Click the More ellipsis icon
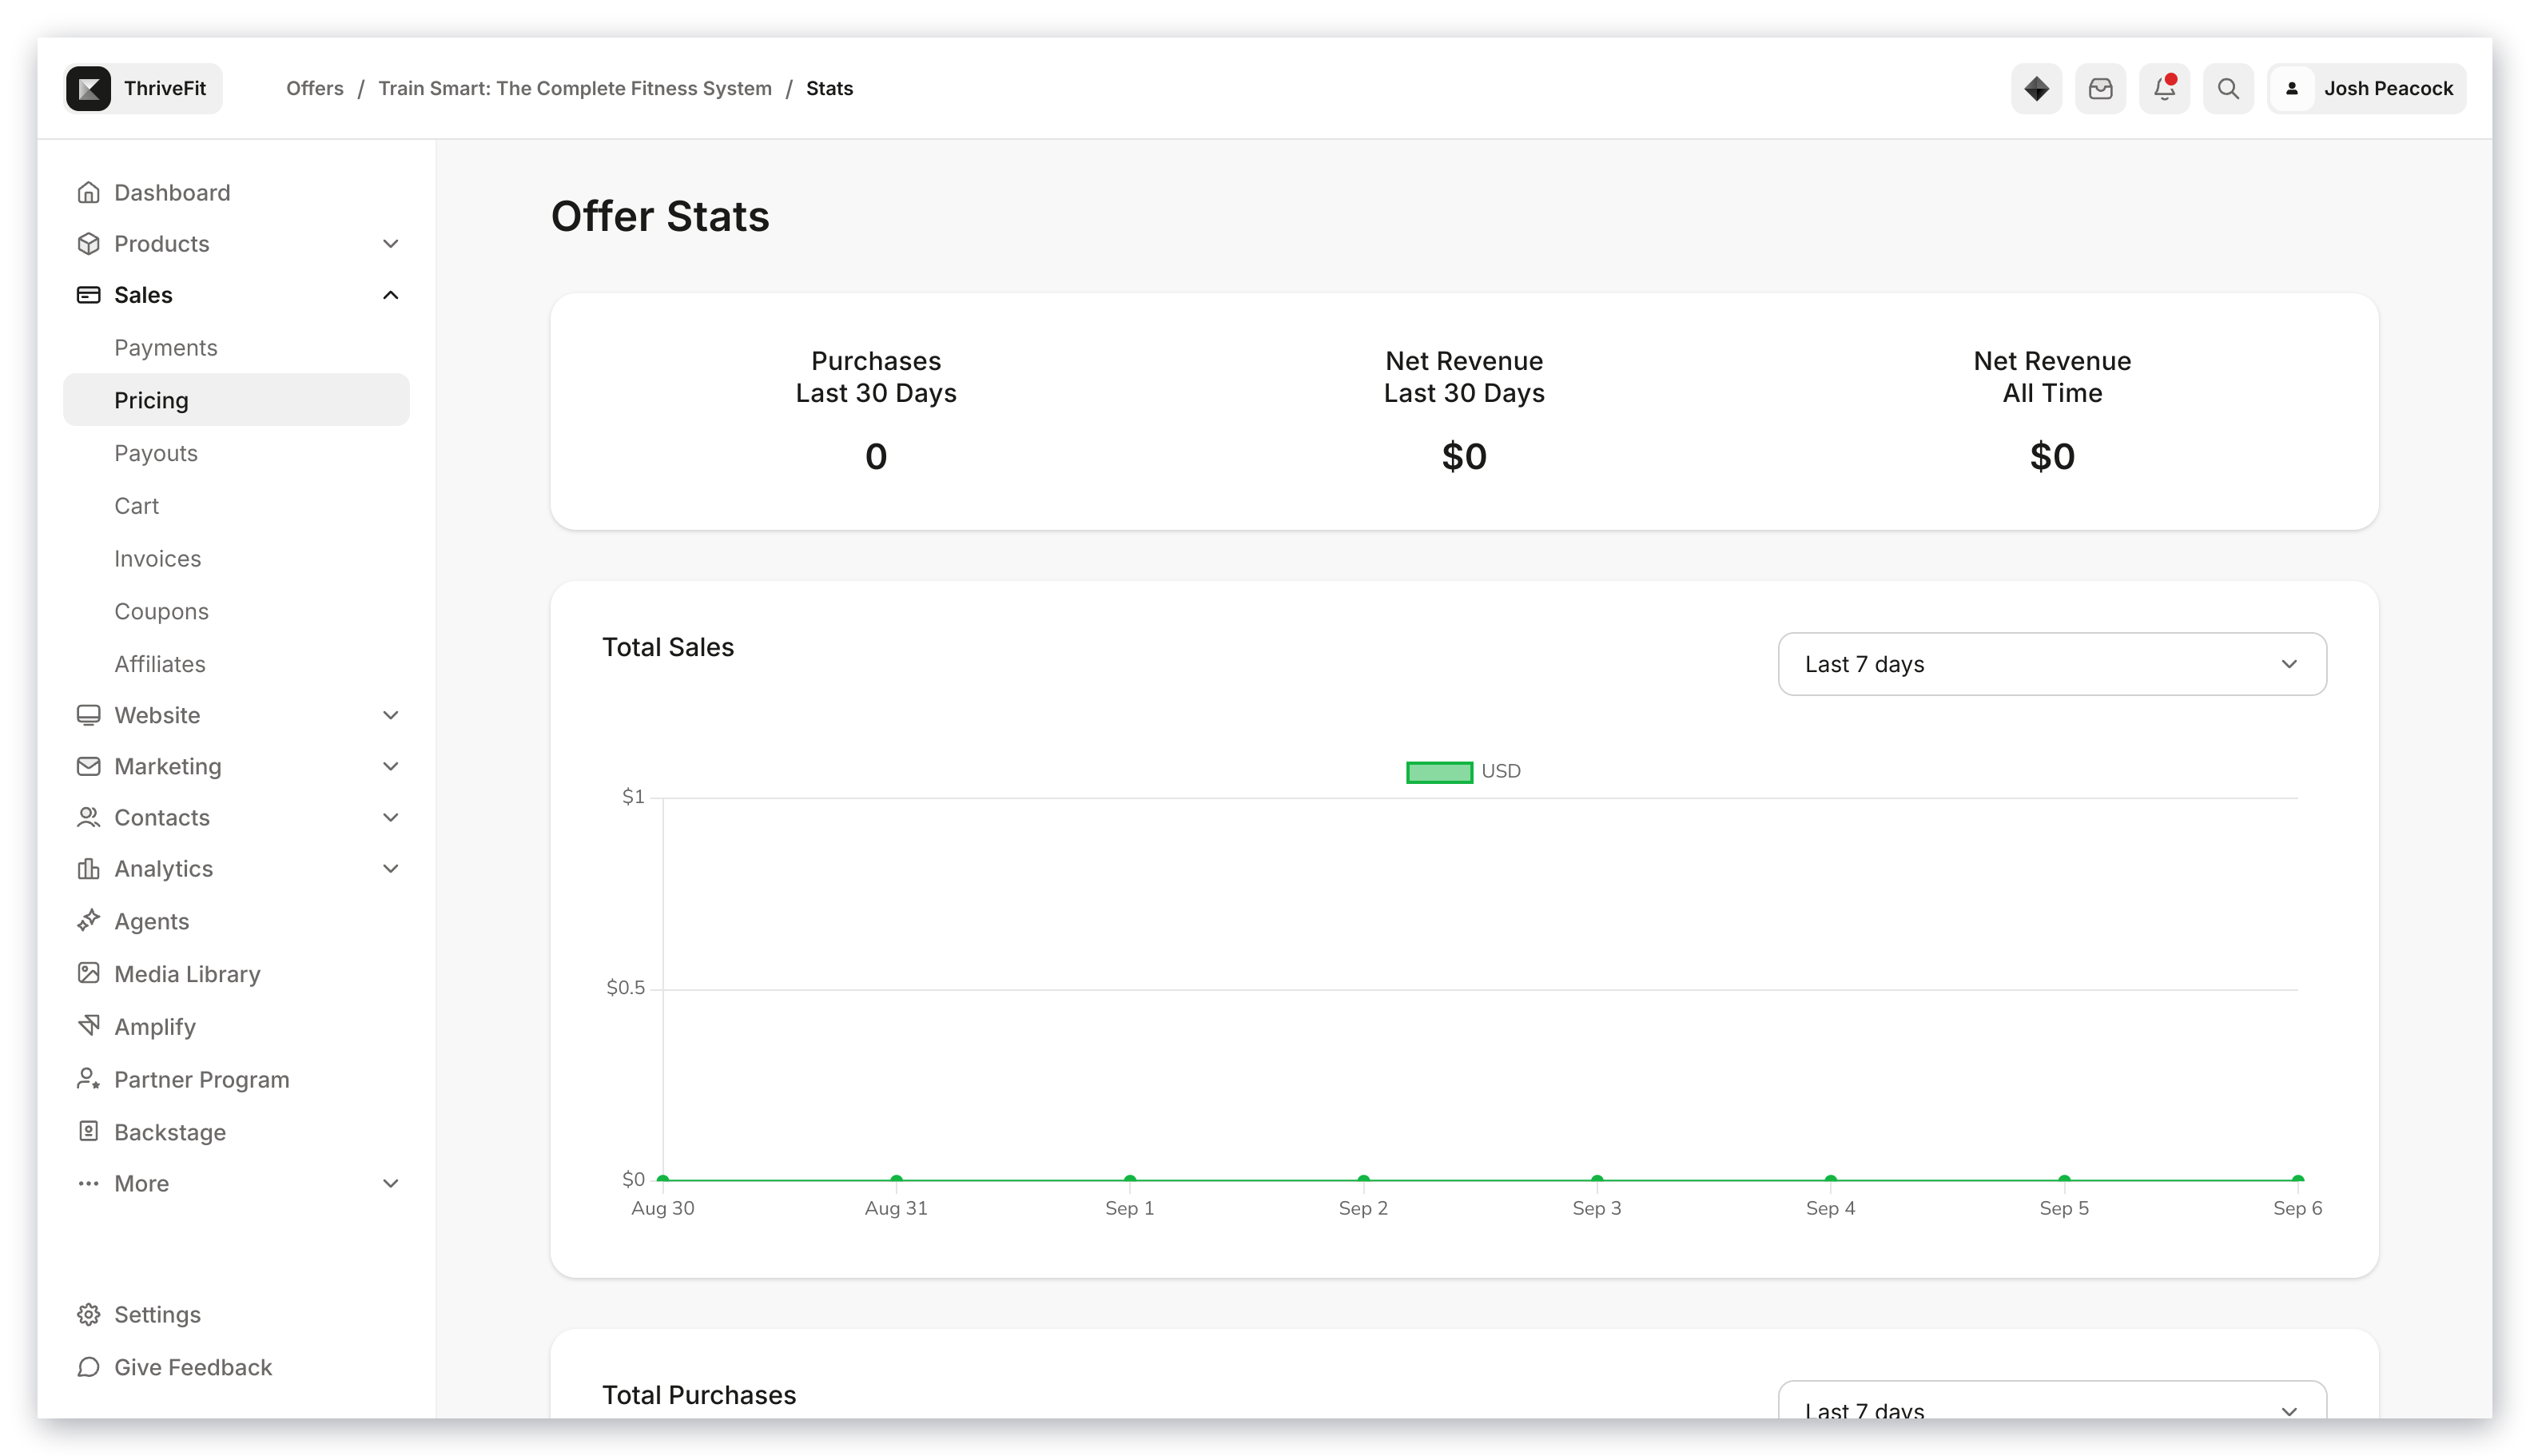The height and width of the screenshot is (1456, 2530). pyautogui.click(x=88, y=1183)
